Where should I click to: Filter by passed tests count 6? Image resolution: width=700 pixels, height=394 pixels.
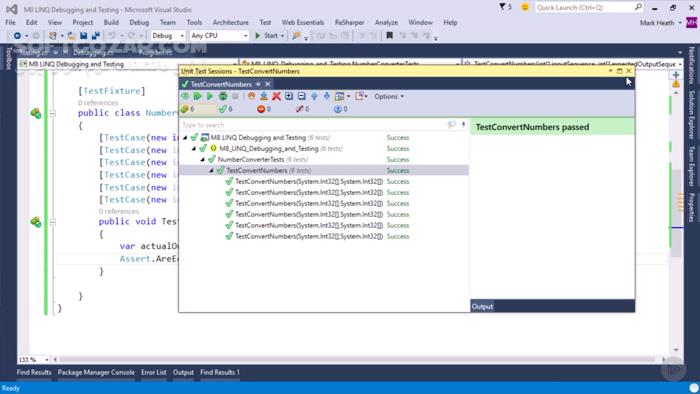pos(225,109)
